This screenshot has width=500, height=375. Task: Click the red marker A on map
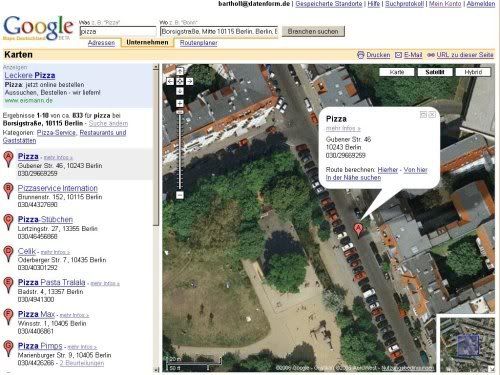tap(358, 230)
